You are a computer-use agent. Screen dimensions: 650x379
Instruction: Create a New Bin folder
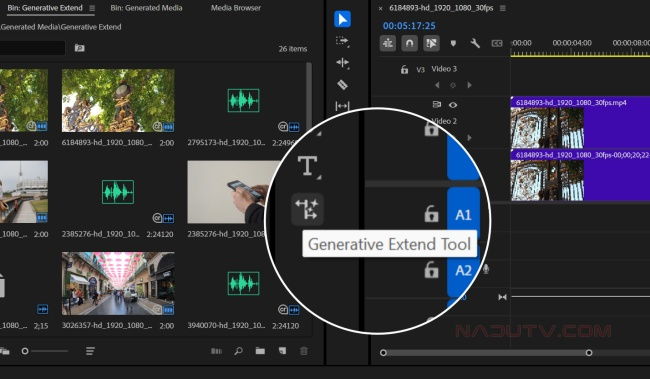260,351
